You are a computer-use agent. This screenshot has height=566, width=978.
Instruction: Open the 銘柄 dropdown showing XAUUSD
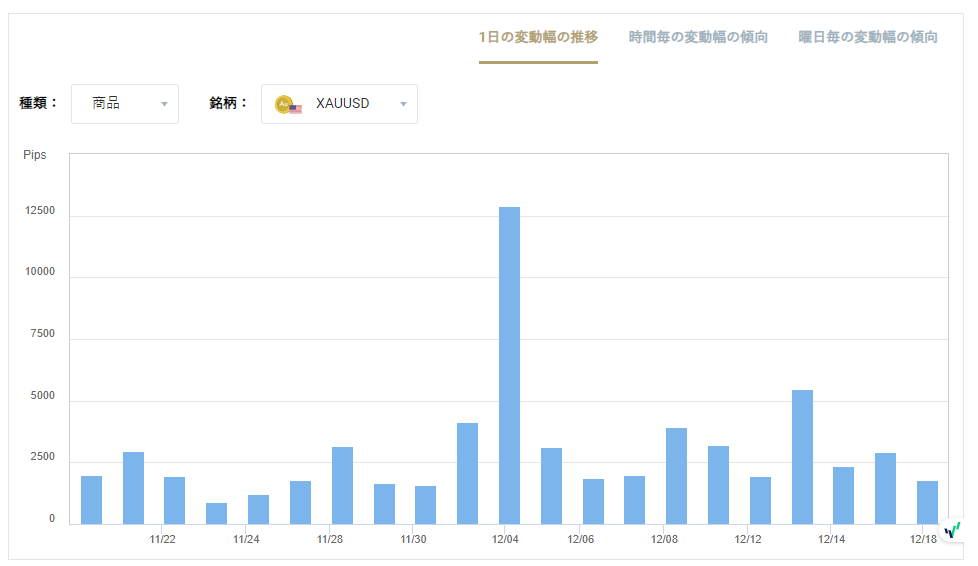coord(339,104)
